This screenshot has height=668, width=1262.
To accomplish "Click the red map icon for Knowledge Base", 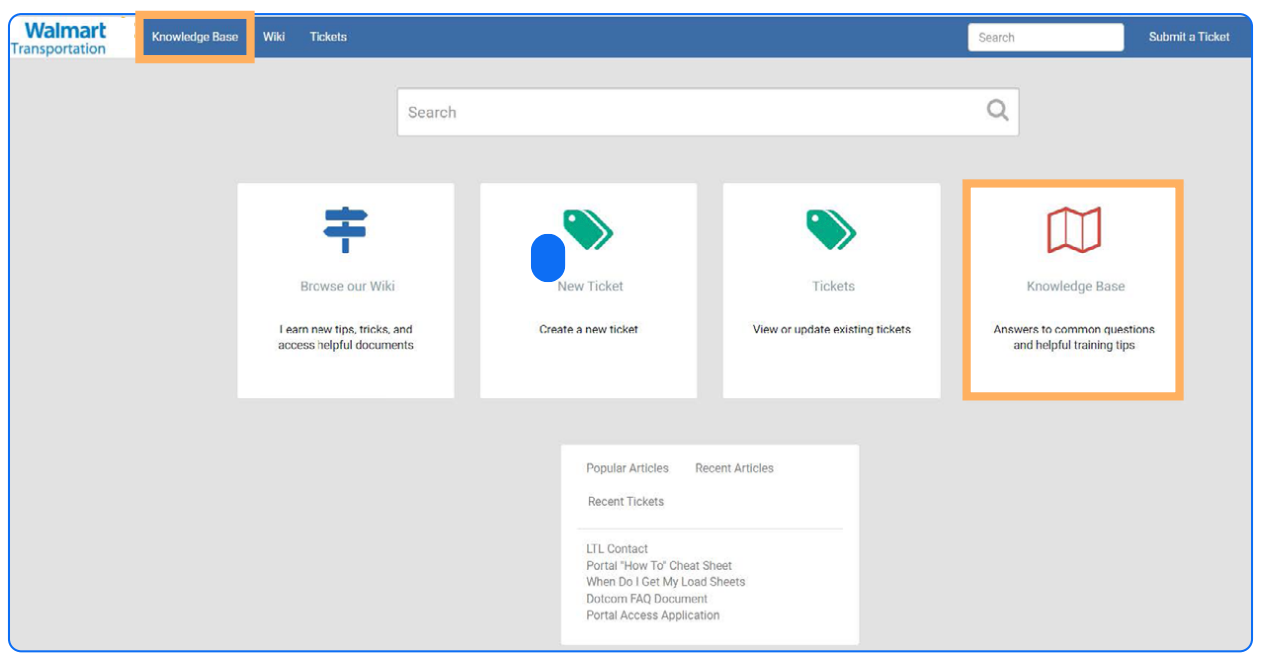I will click(1074, 230).
